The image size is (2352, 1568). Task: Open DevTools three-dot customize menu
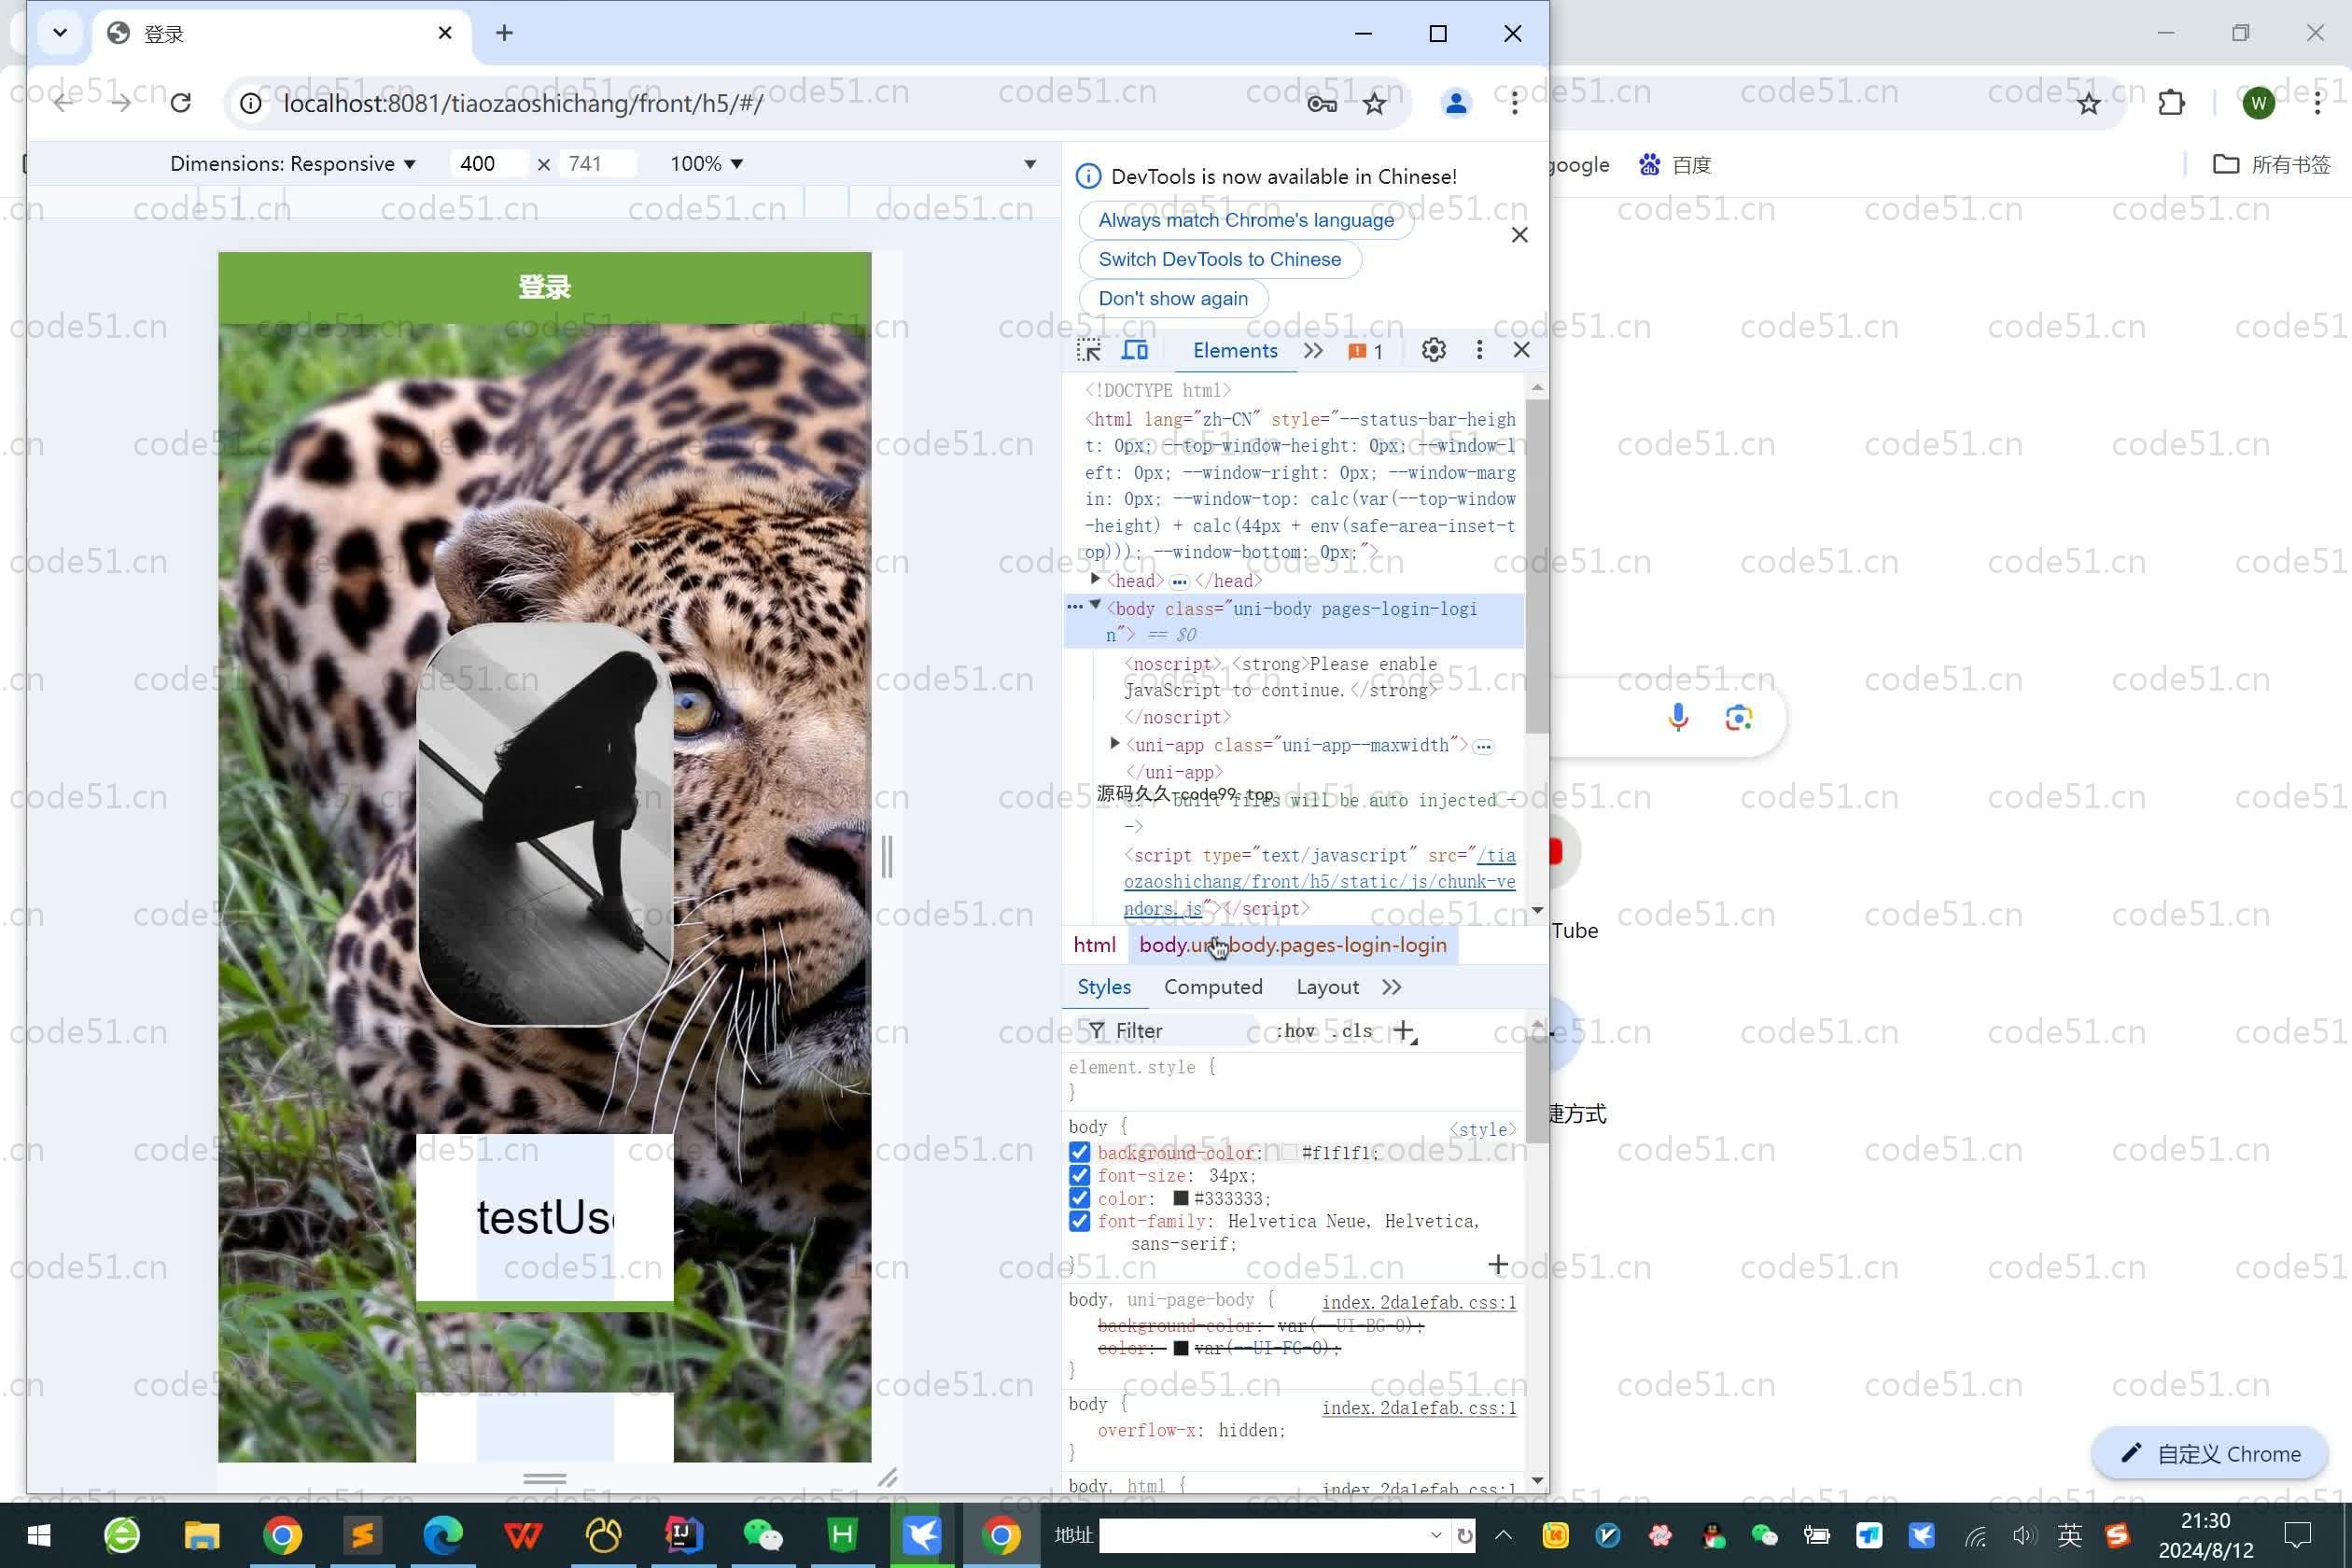tap(1479, 350)
